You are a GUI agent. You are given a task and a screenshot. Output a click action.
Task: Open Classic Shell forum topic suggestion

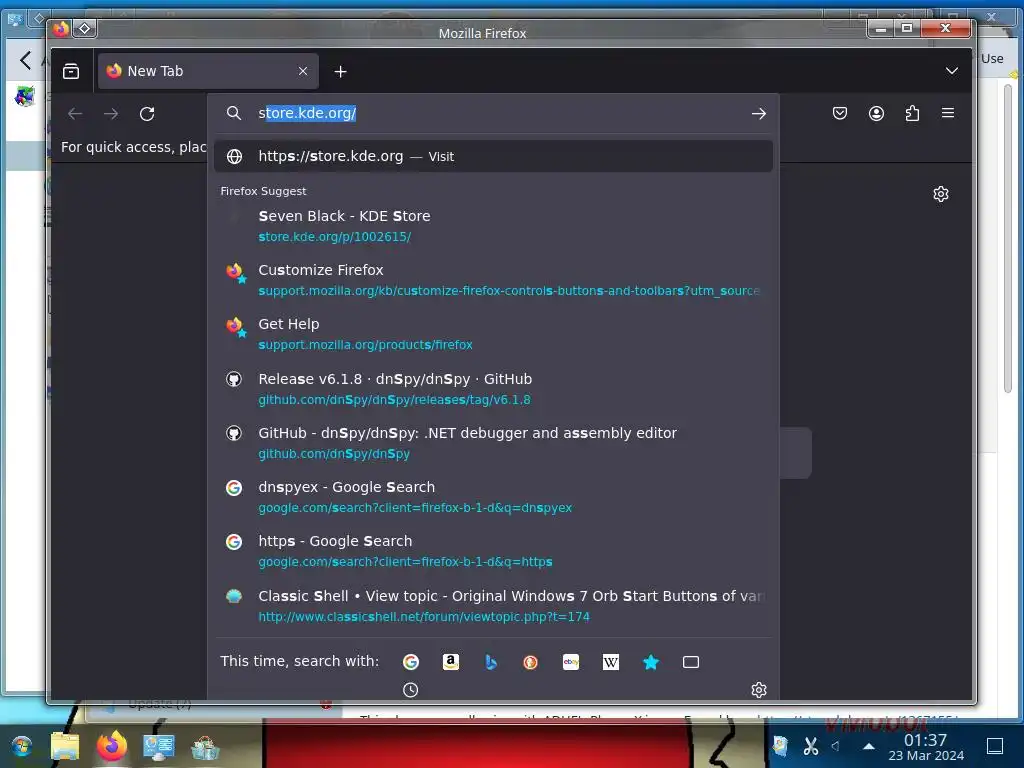click(x=493, y=606)
